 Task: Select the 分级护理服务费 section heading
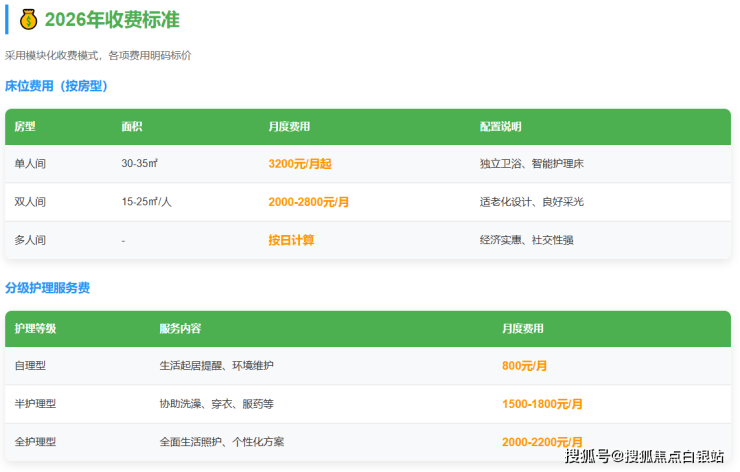tap(47, 288)
